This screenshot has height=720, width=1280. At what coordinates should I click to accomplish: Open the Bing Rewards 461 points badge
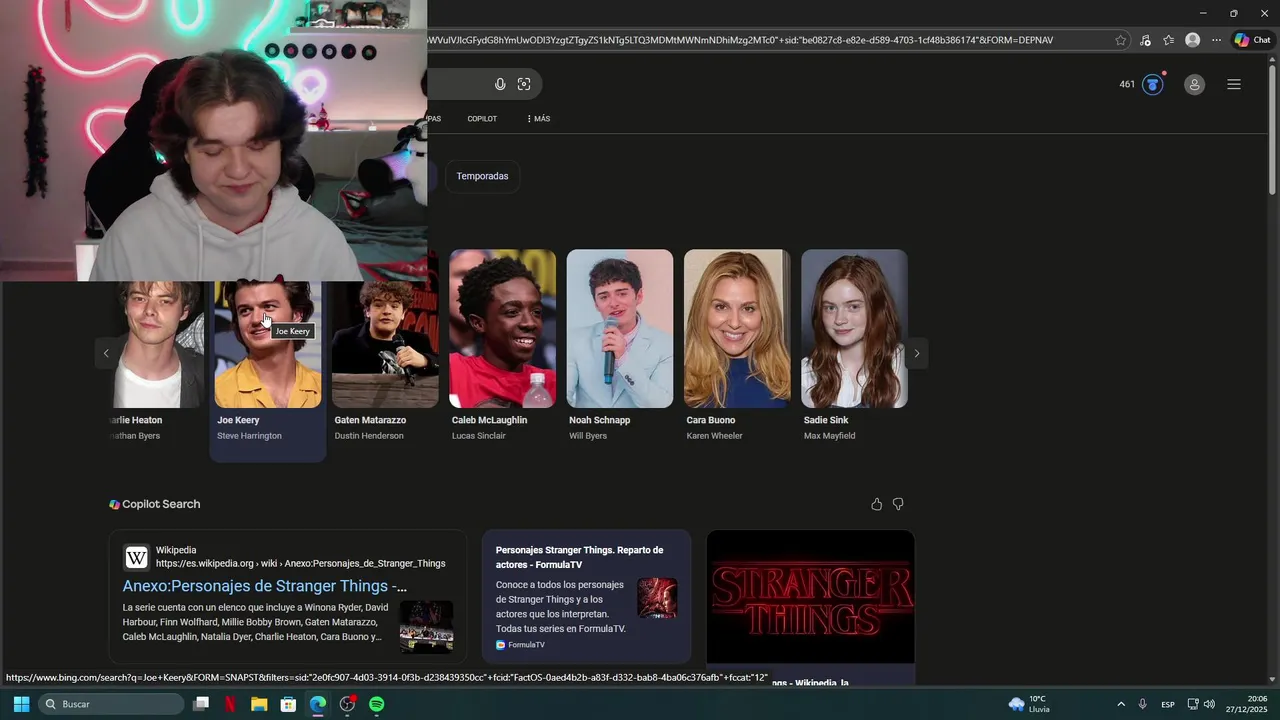click(x=1141, y=84)
